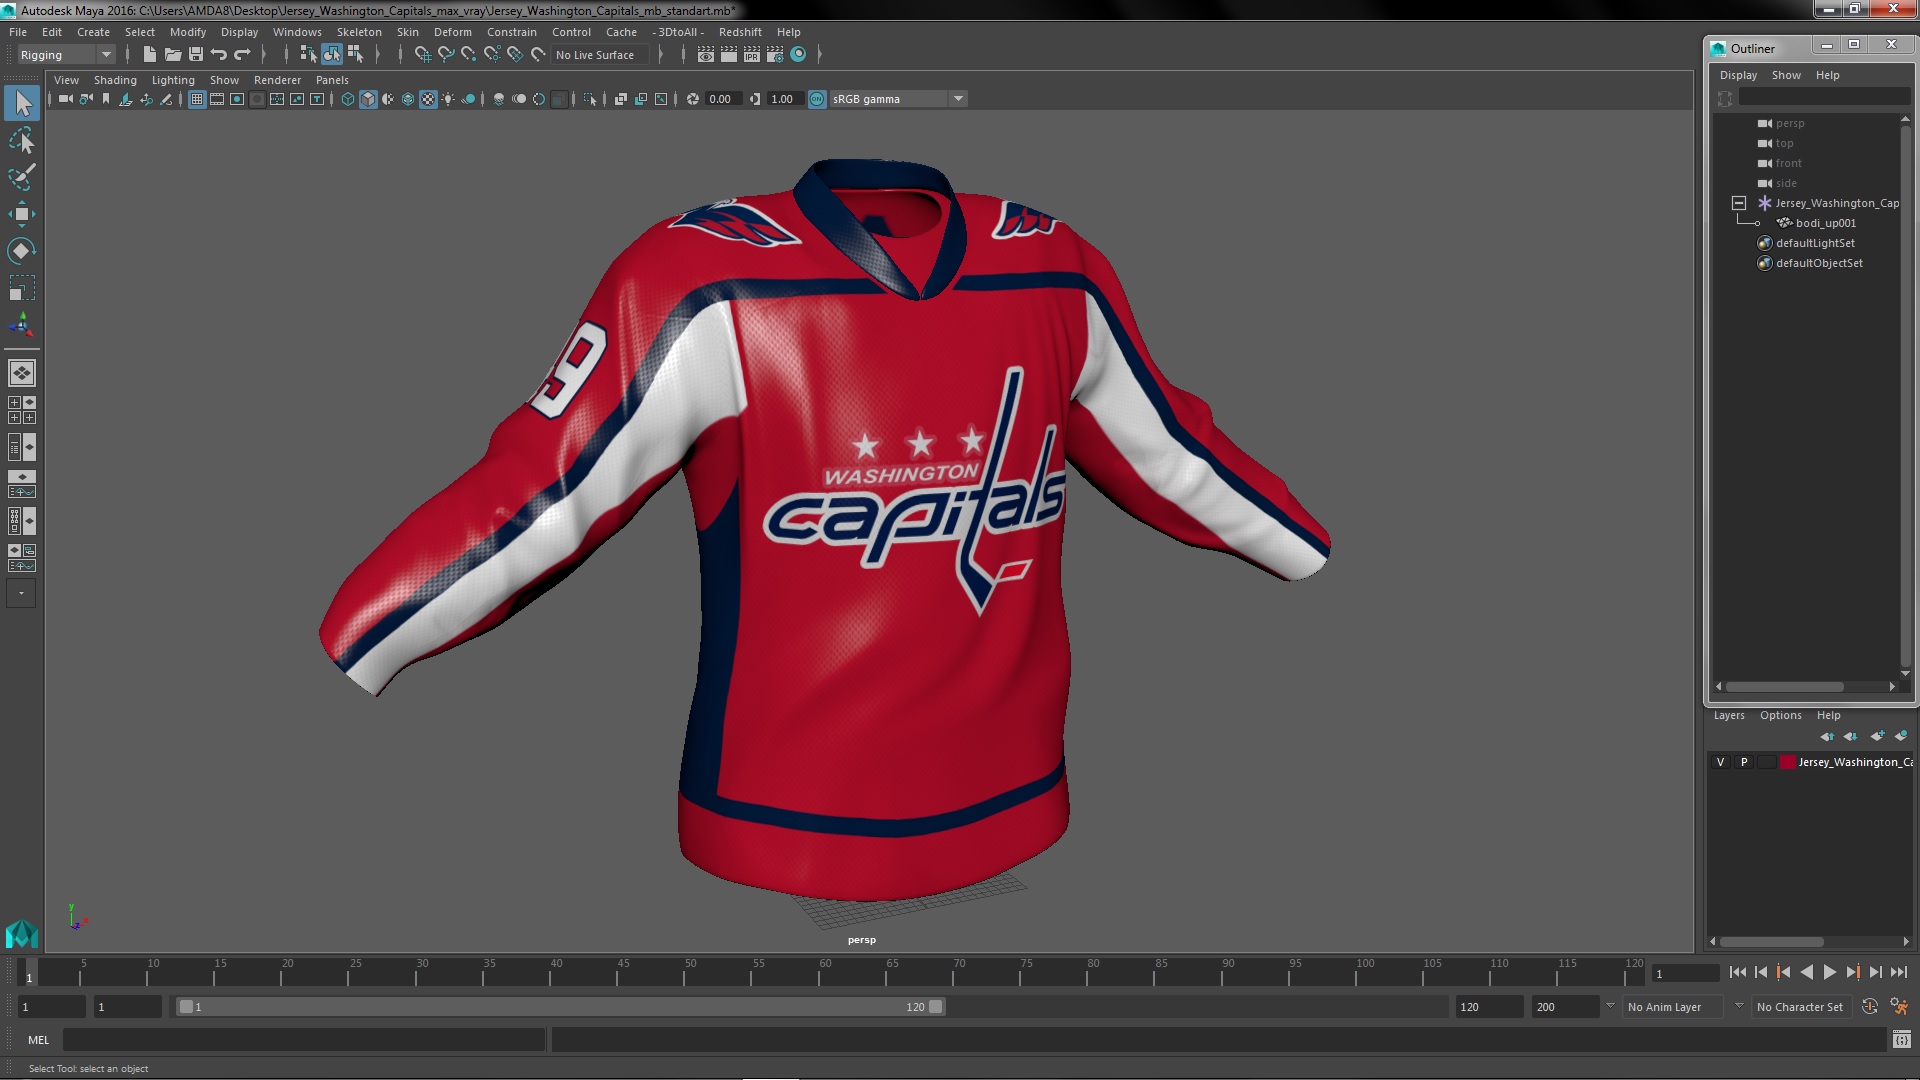The image size is (1920, 1080).
Task: Select bodi_up001 in the Outliner
Action: [1825, 223]
